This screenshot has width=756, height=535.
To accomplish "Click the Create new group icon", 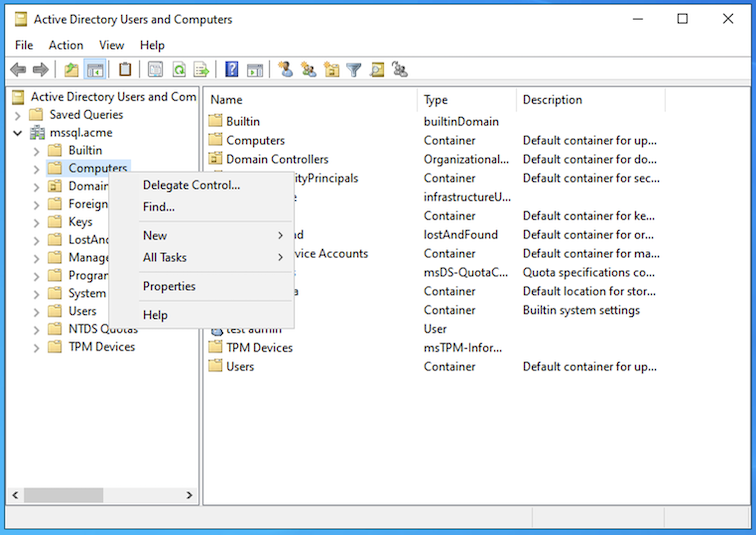I will tap(309, 70).
